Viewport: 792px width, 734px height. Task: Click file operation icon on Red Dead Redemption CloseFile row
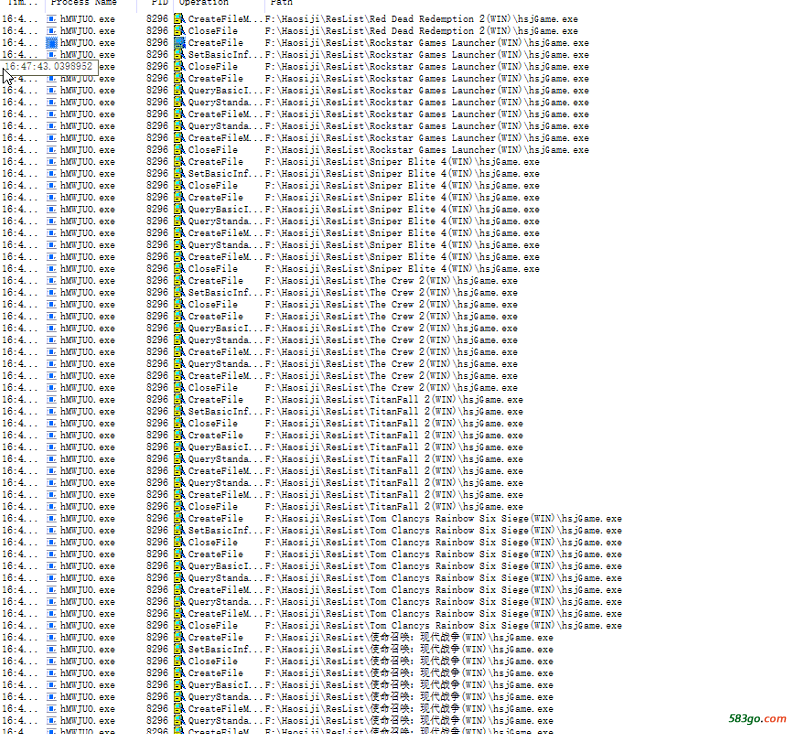179,31
